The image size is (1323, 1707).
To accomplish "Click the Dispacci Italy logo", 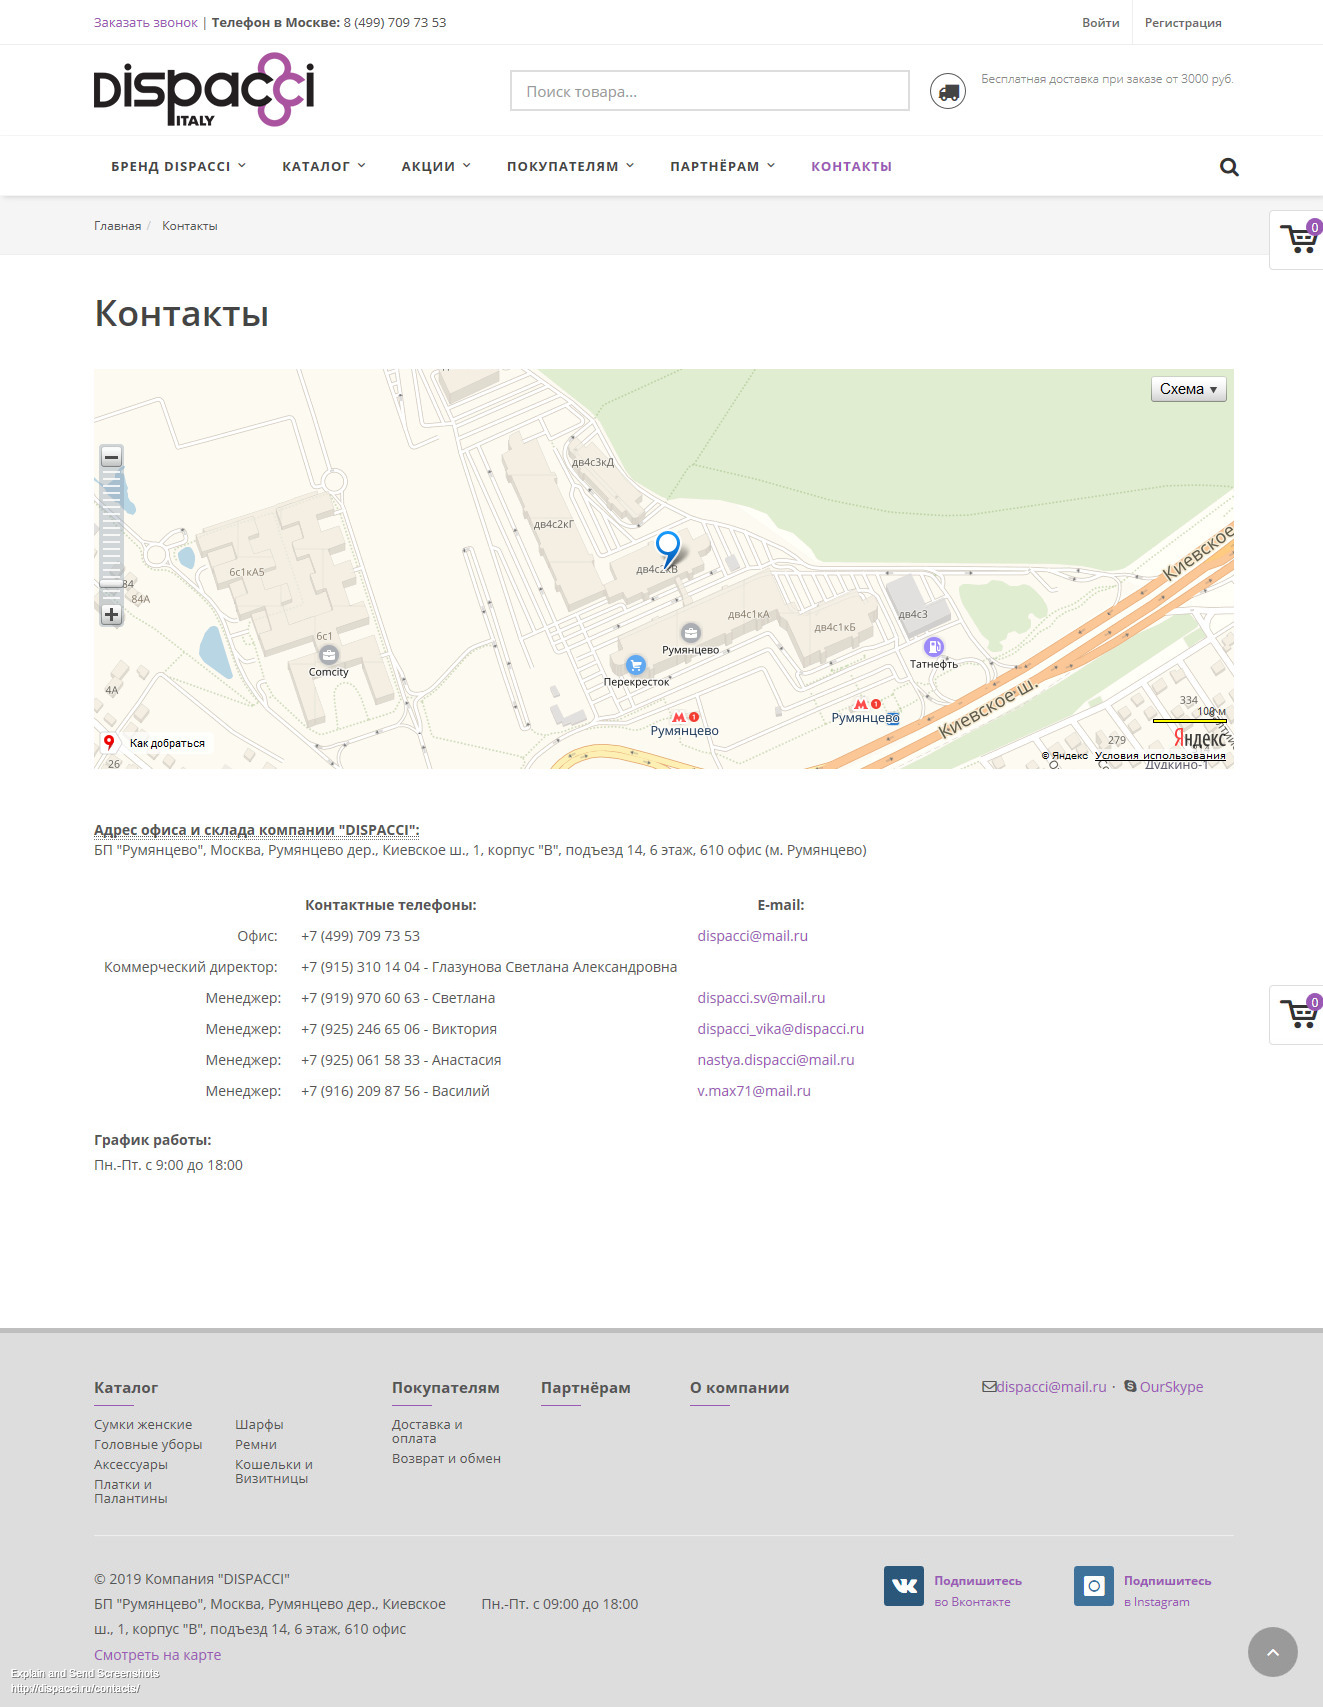I will click(x=204, y=90).
